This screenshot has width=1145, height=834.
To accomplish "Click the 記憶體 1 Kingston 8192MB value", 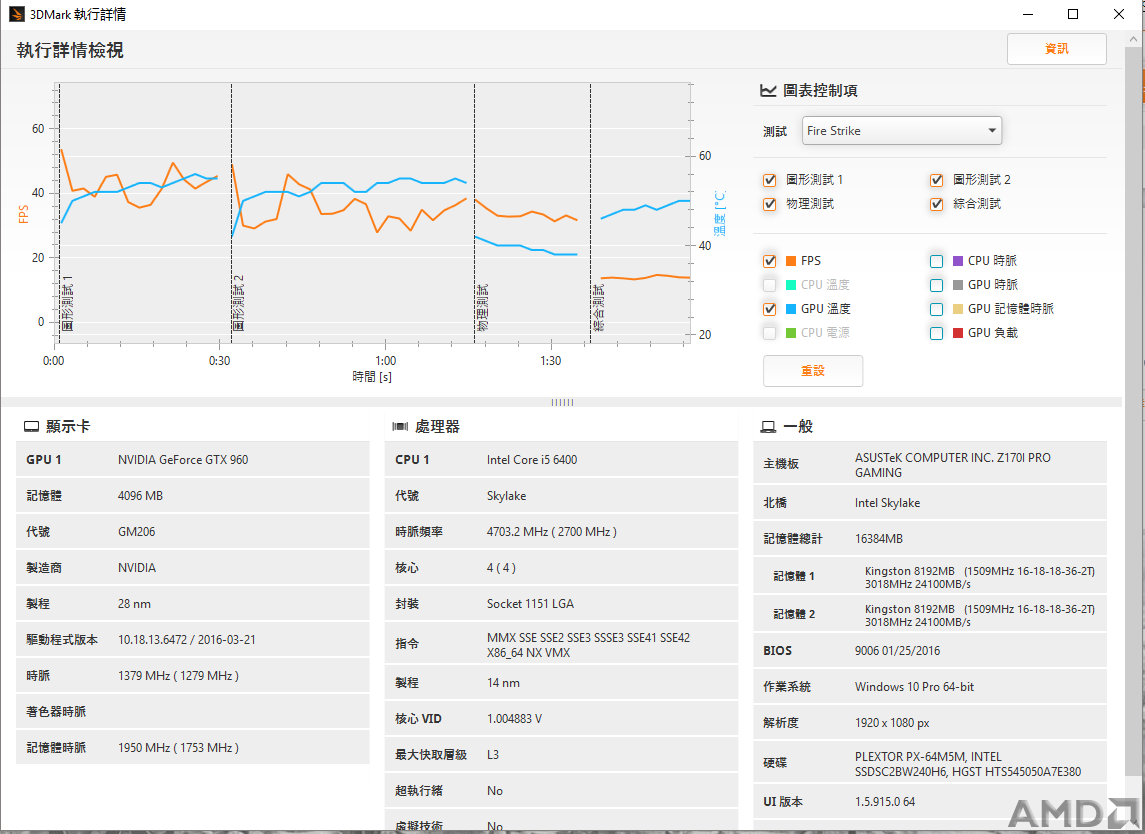I will [980, 577].
